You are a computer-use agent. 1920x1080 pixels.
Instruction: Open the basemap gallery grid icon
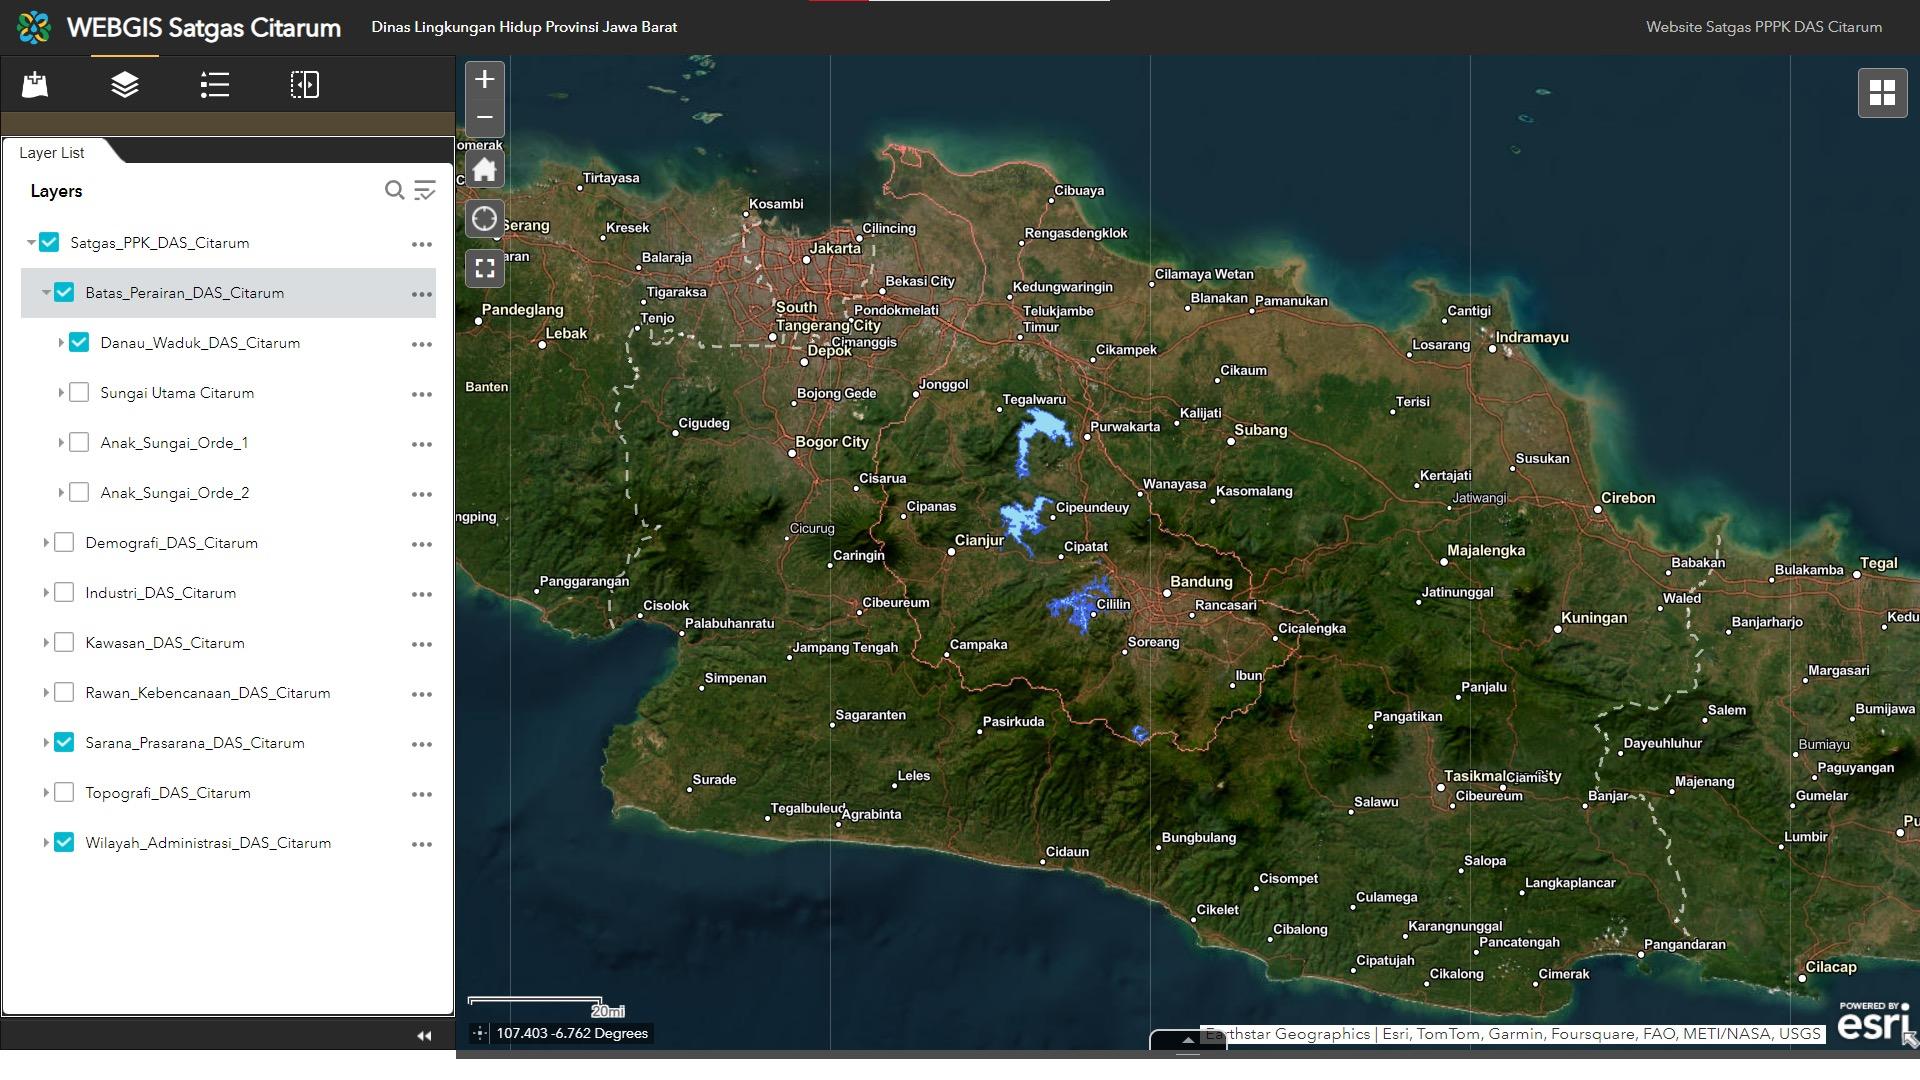click(1882, 93)
